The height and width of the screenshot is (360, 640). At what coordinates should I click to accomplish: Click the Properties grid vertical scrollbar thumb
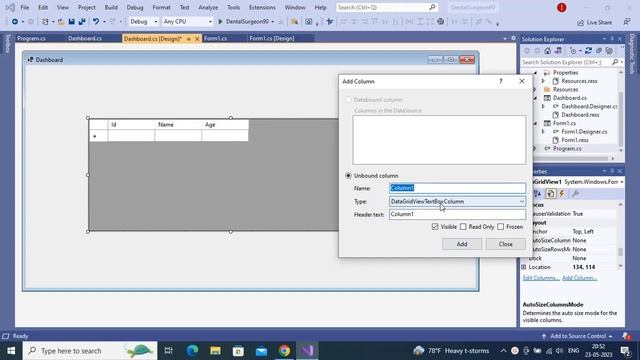point(620,251)
